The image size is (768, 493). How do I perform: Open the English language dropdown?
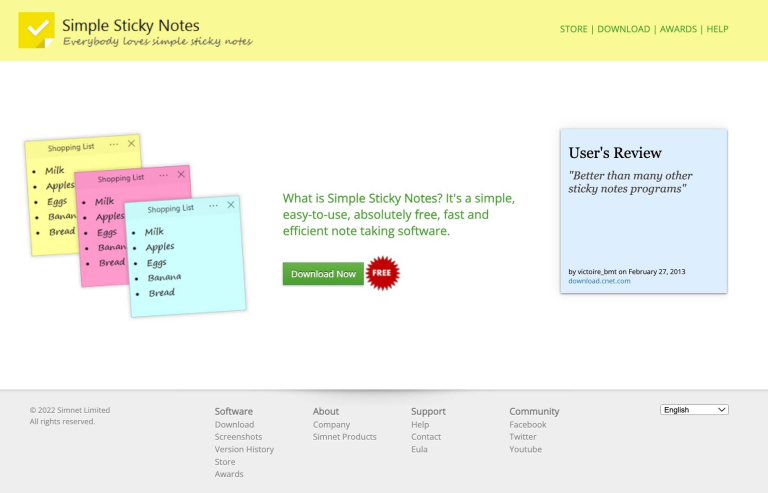tap(694, 410)
